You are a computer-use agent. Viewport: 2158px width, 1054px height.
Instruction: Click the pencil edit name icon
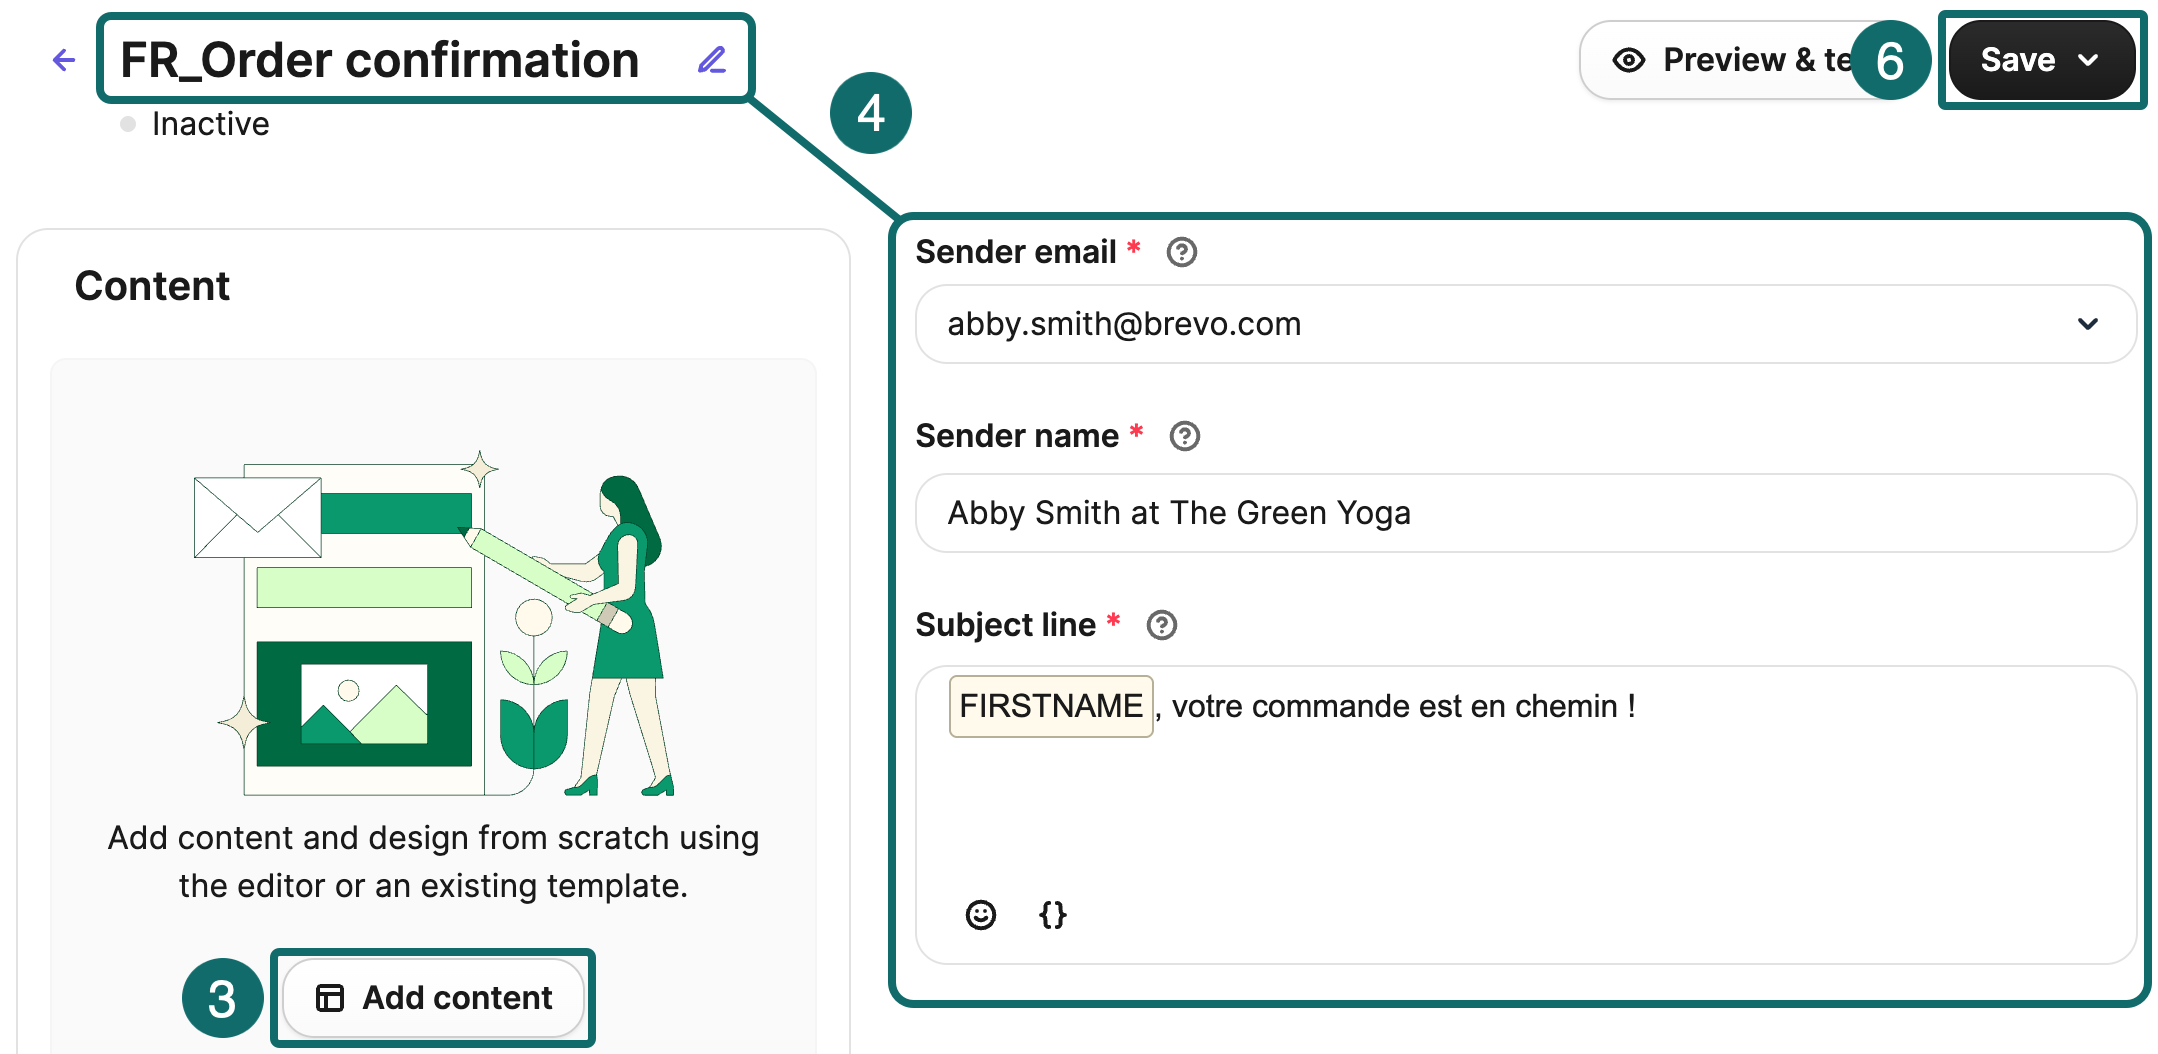[711, 60]
